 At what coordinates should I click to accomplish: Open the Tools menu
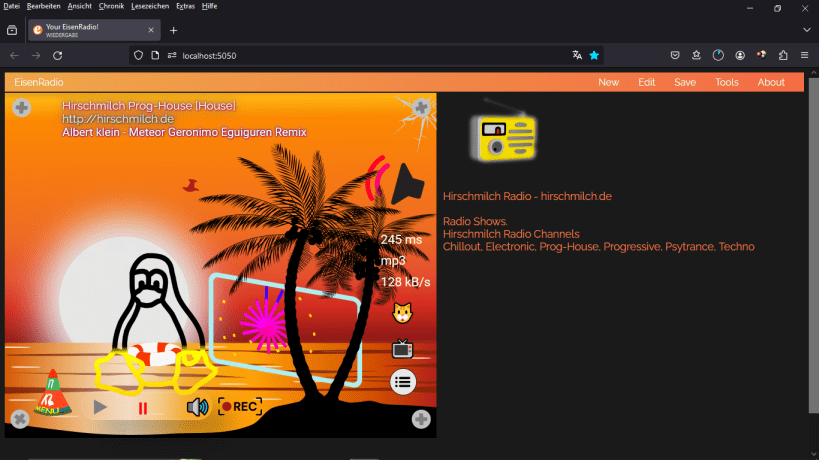pos(727,82)
